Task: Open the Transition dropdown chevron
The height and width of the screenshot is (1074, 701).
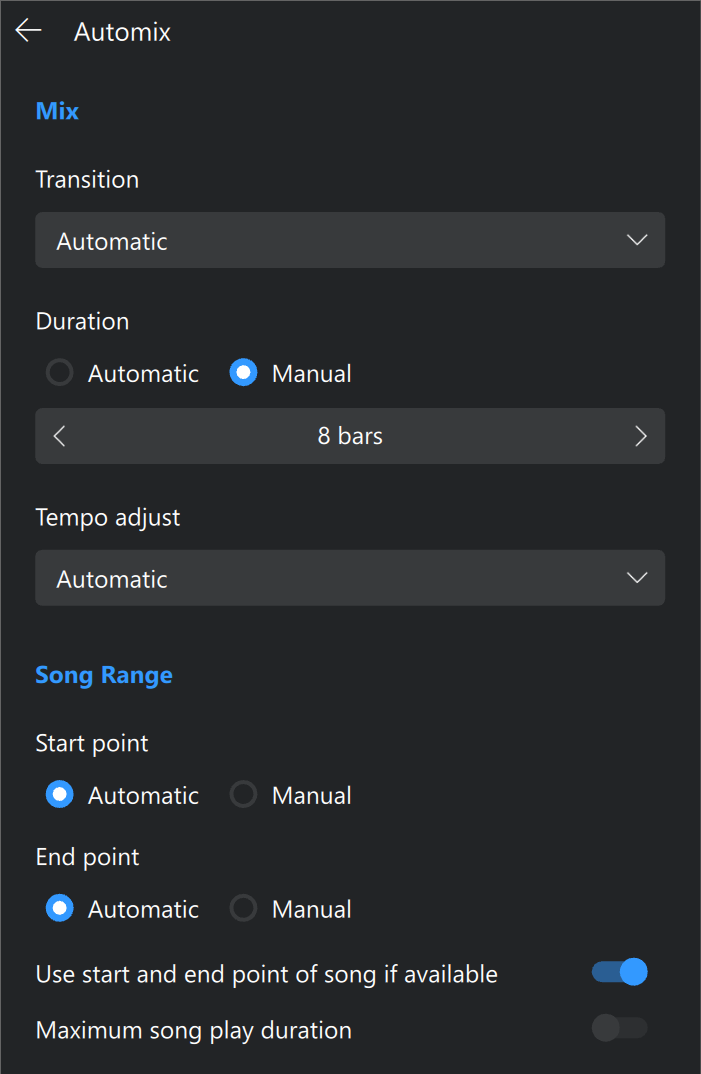Action: 637,240
